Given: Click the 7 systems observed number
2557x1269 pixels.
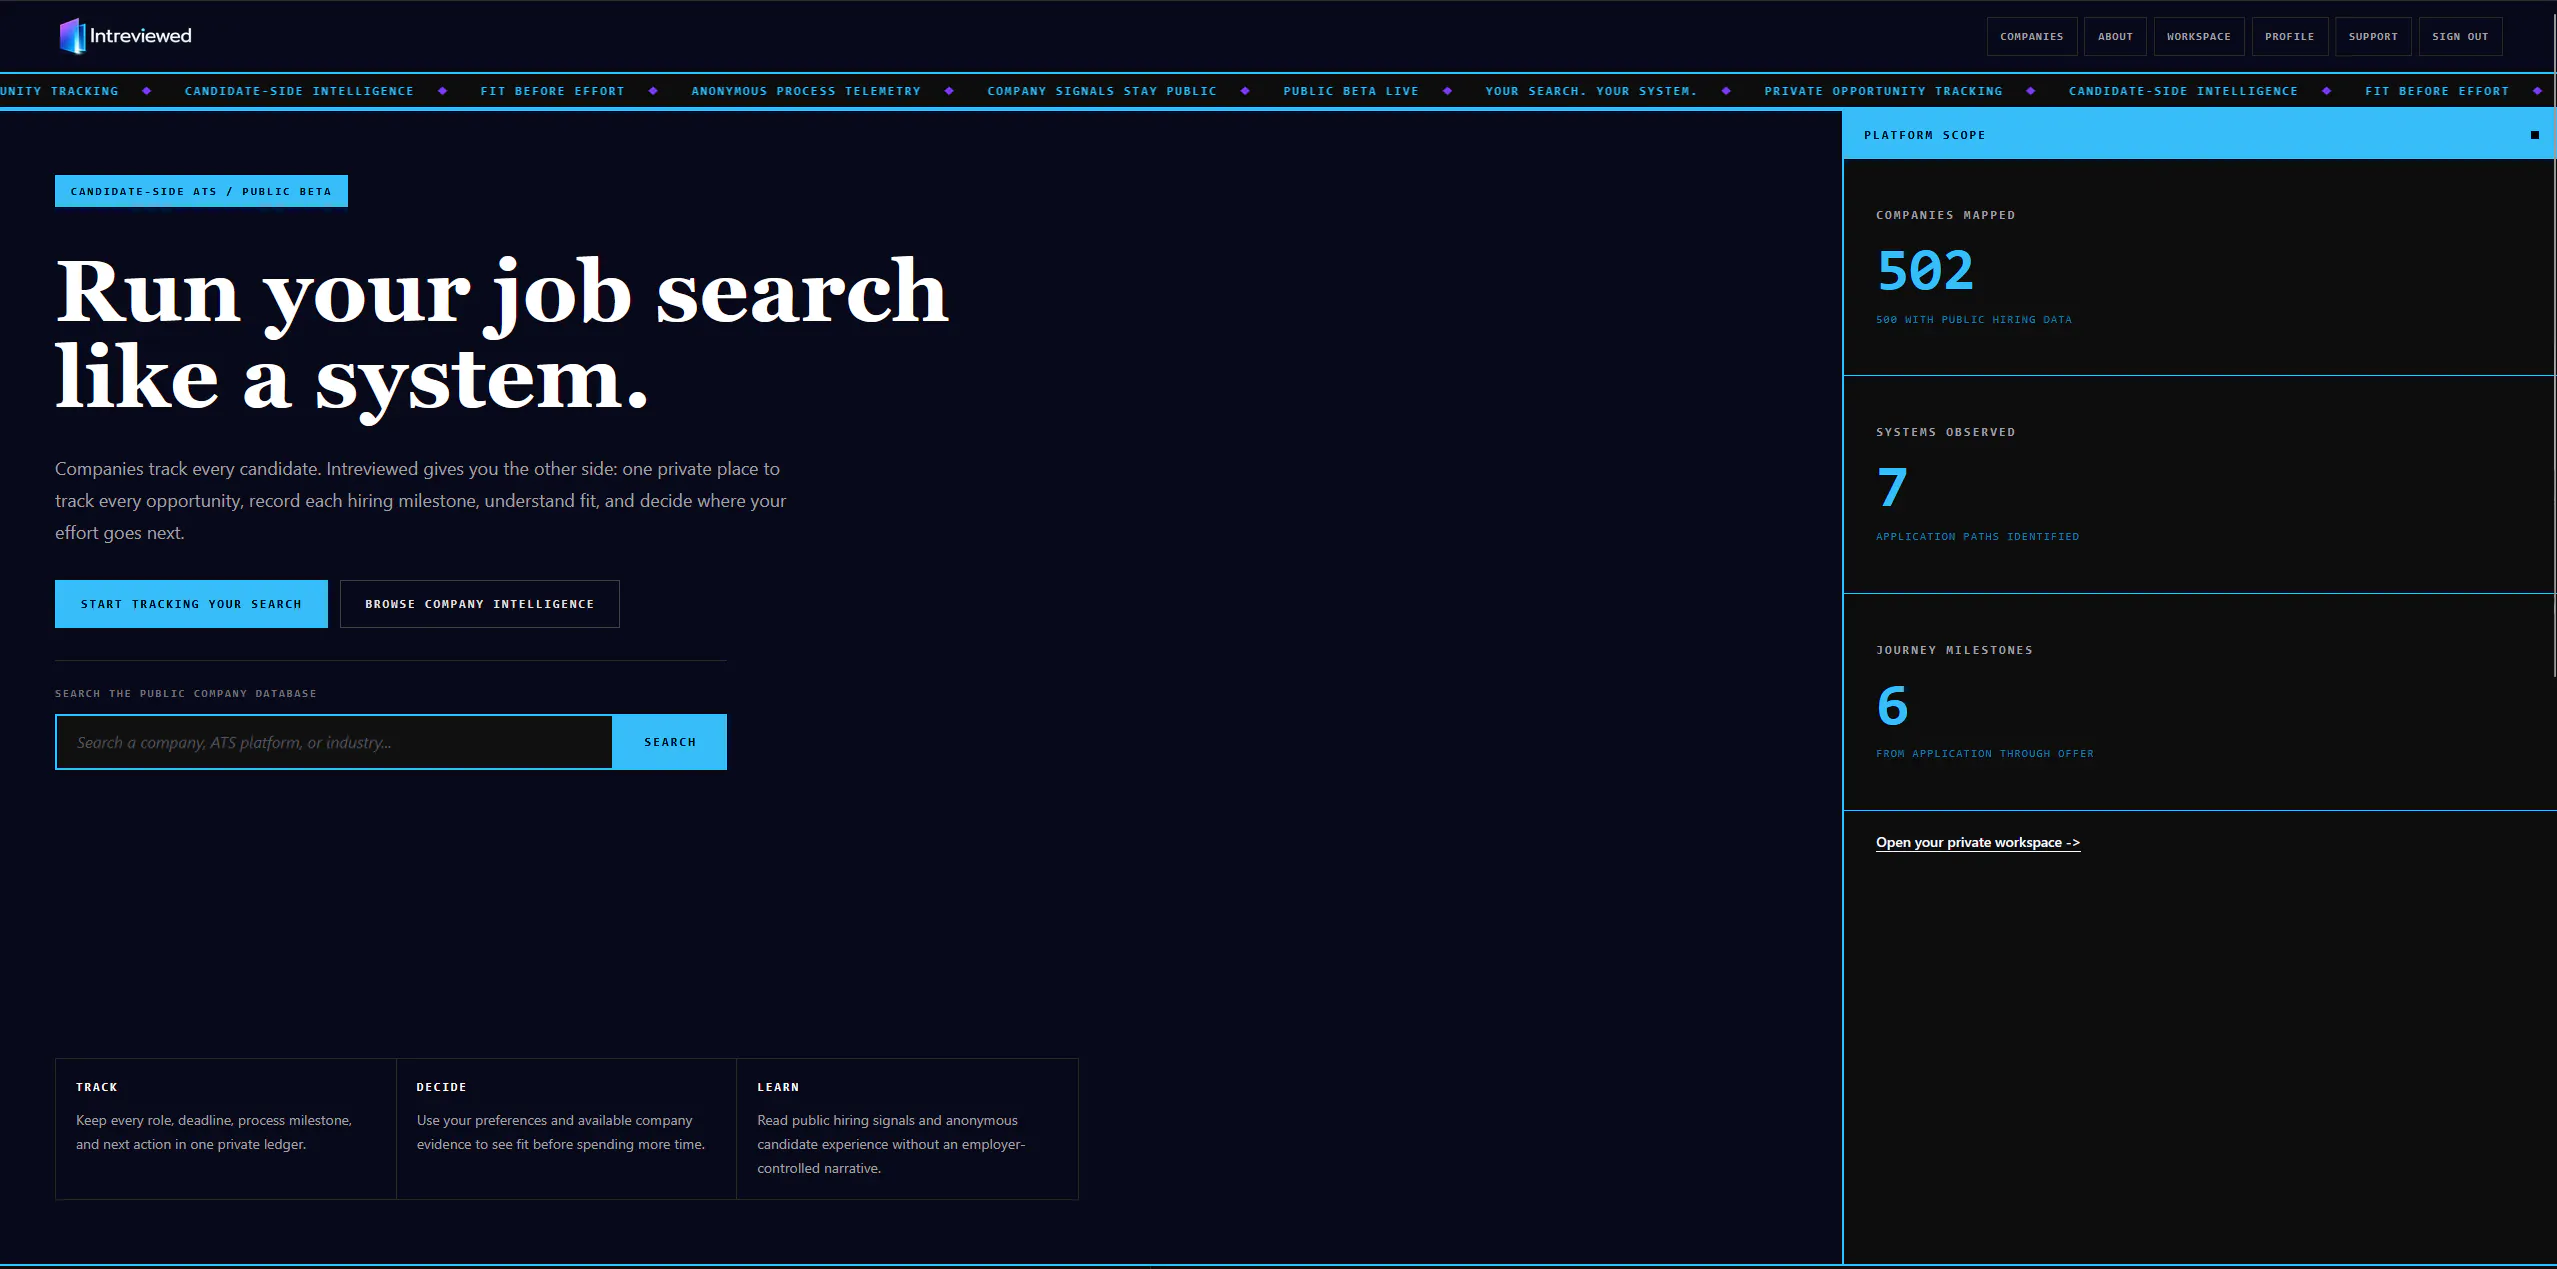Looking at the screenshot, I should [1892, 488].
